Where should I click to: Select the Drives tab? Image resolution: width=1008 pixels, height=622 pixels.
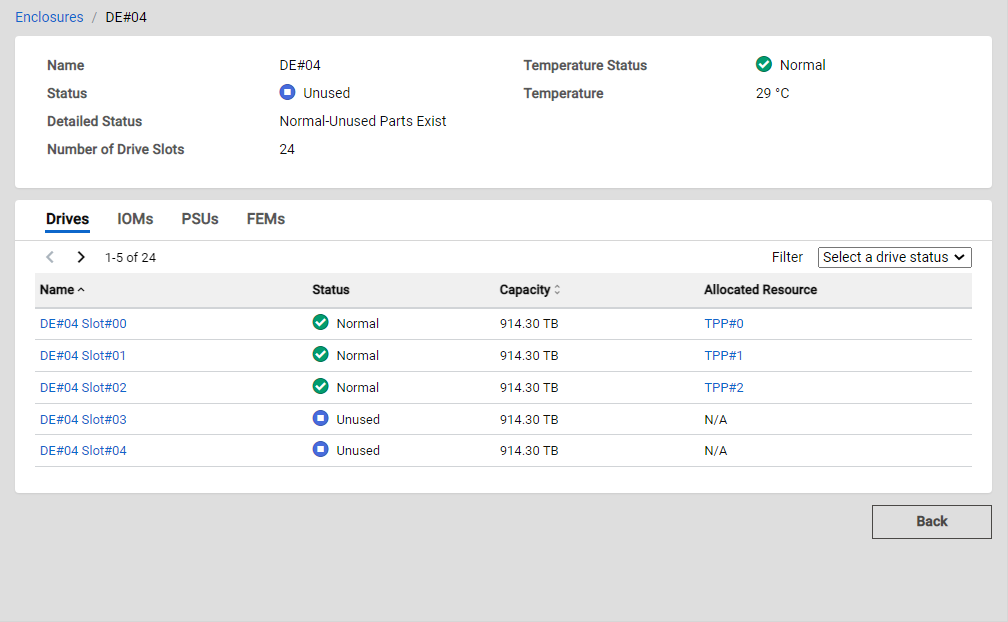(67, 219)
